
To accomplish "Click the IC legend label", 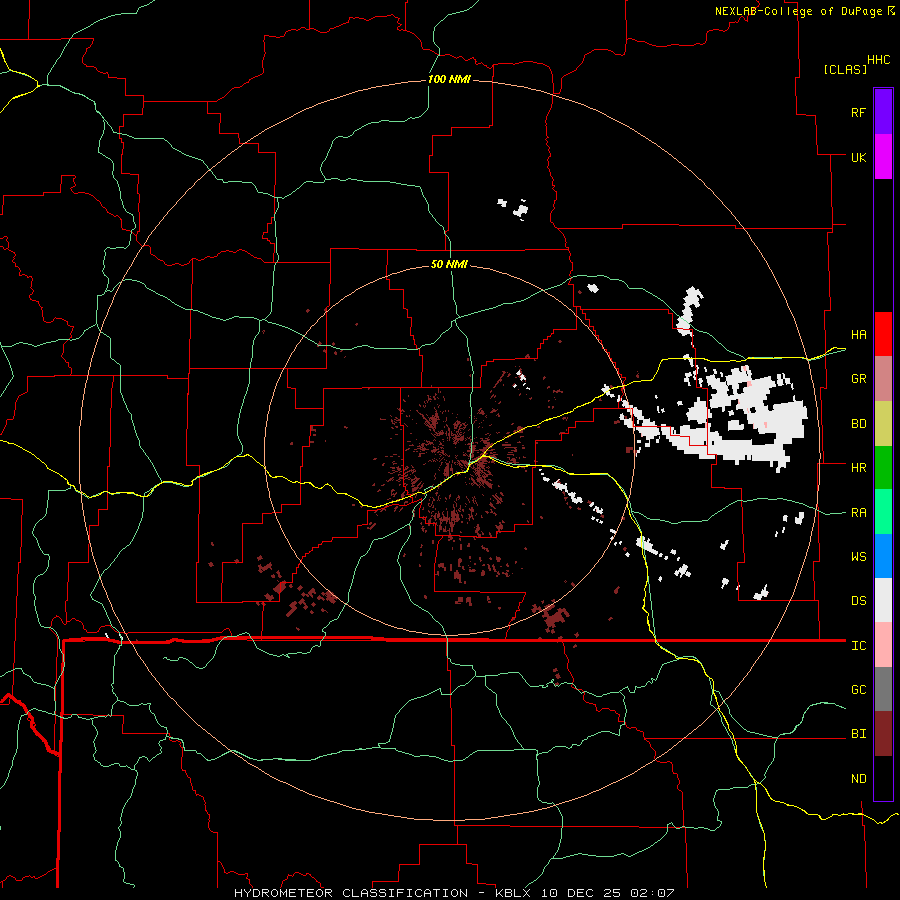I will pos(859,646).
